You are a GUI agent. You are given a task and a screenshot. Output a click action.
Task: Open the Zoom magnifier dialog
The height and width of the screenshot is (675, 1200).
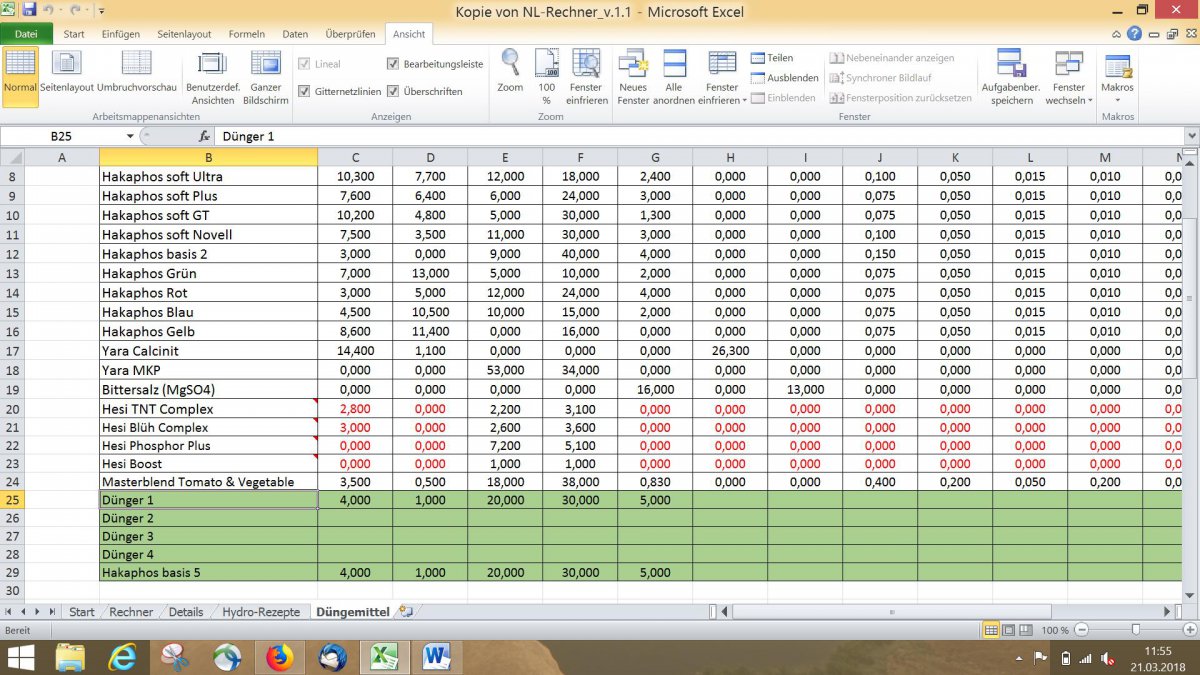(510, 72)
